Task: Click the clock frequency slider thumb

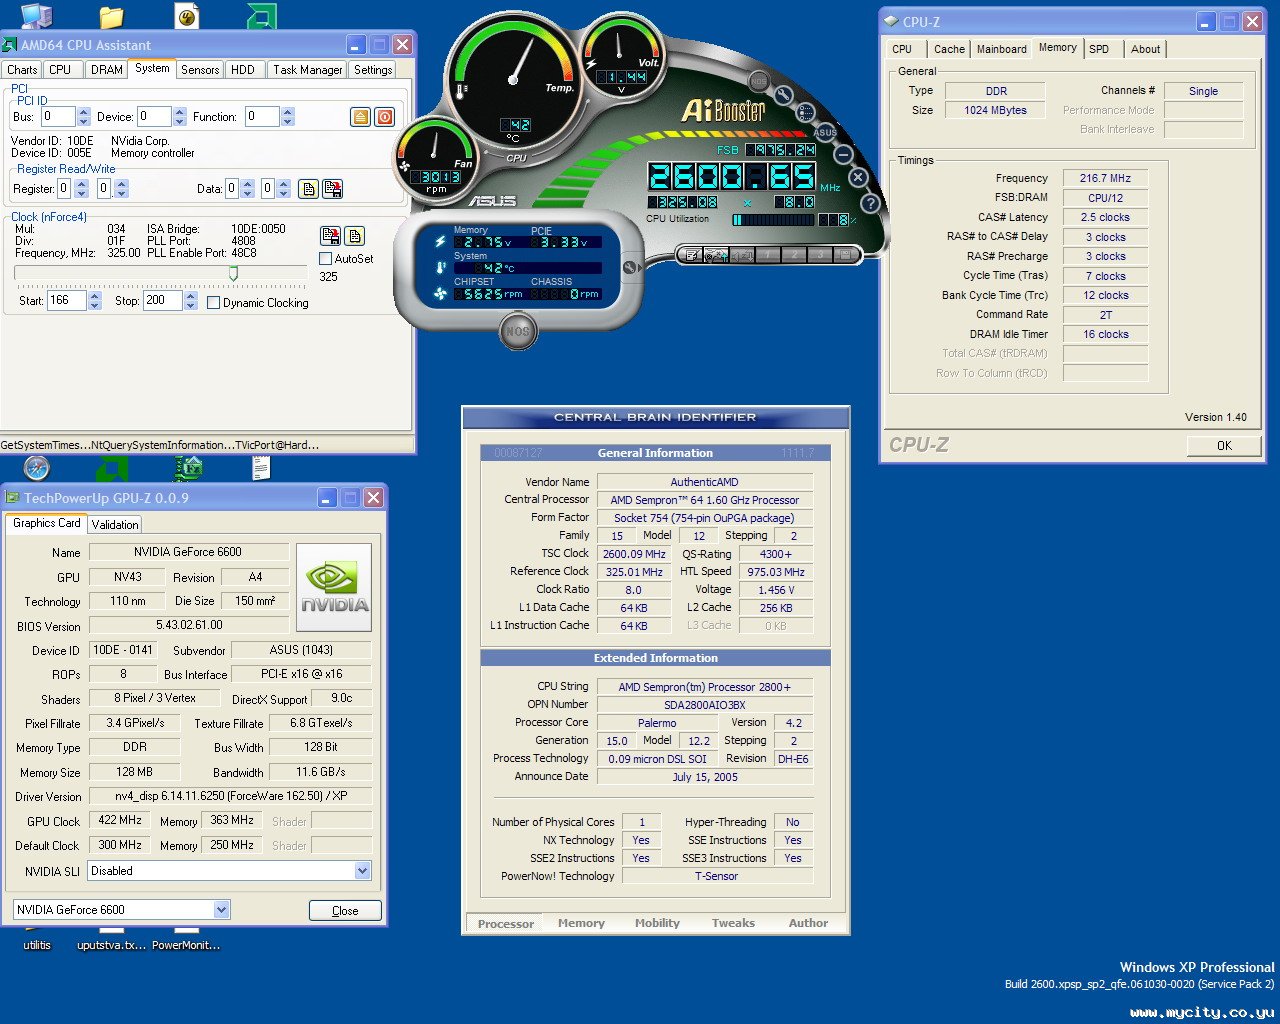Action: tap(233, 273)
